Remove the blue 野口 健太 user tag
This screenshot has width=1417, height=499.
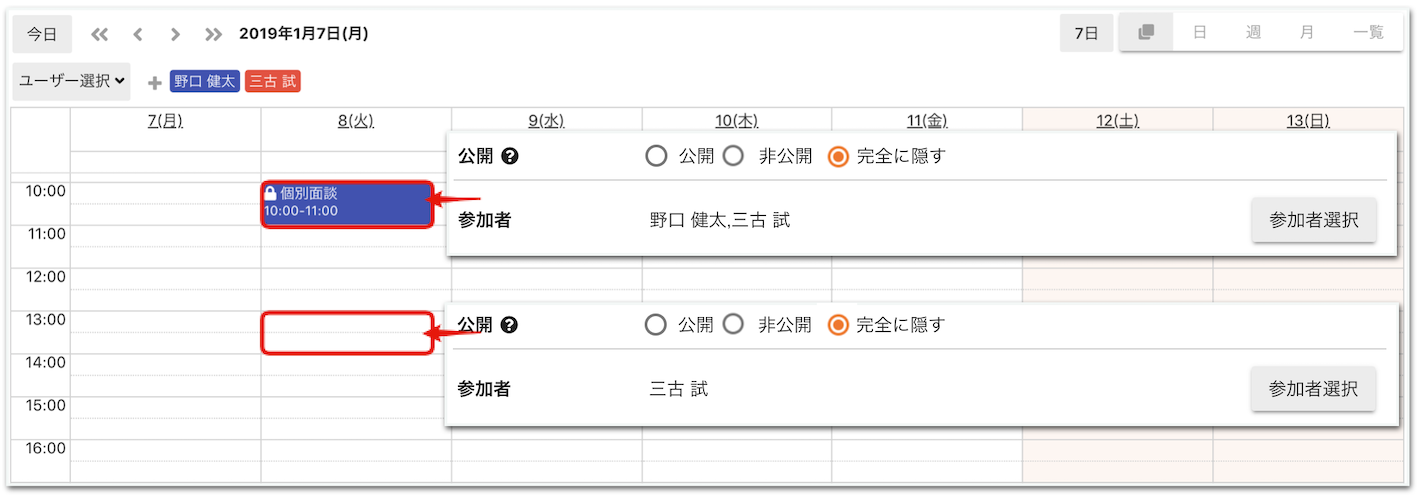205,82
